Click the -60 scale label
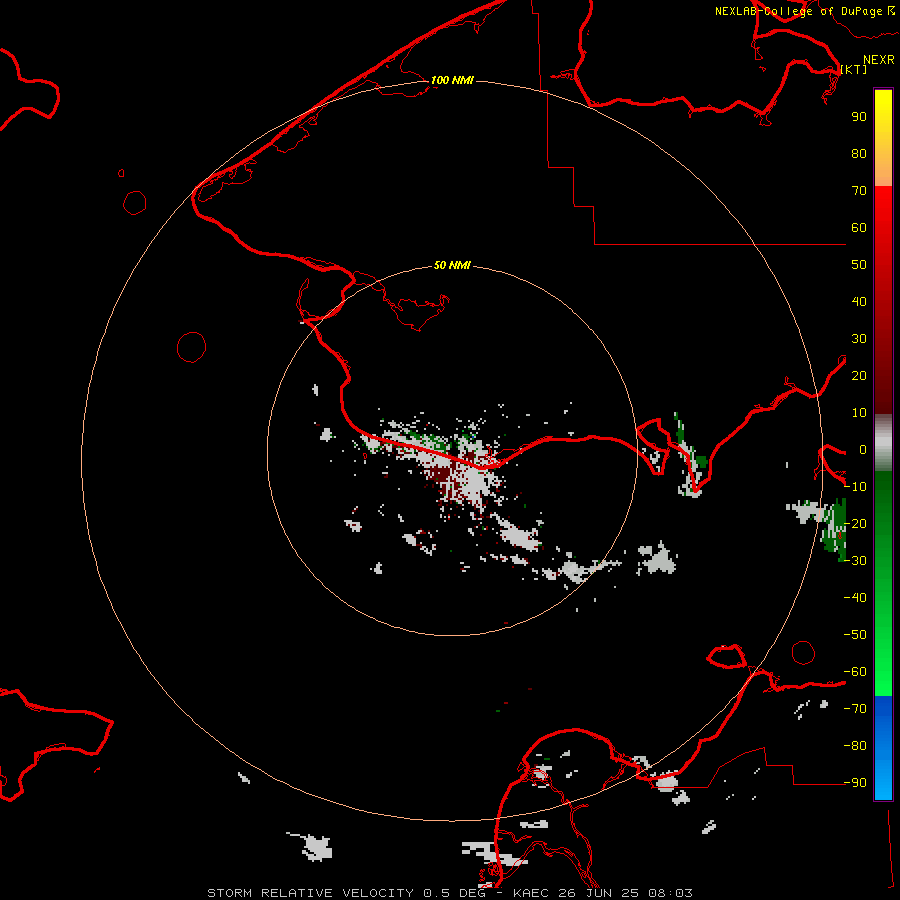This screenshot has width=900, height=900. 855,672
